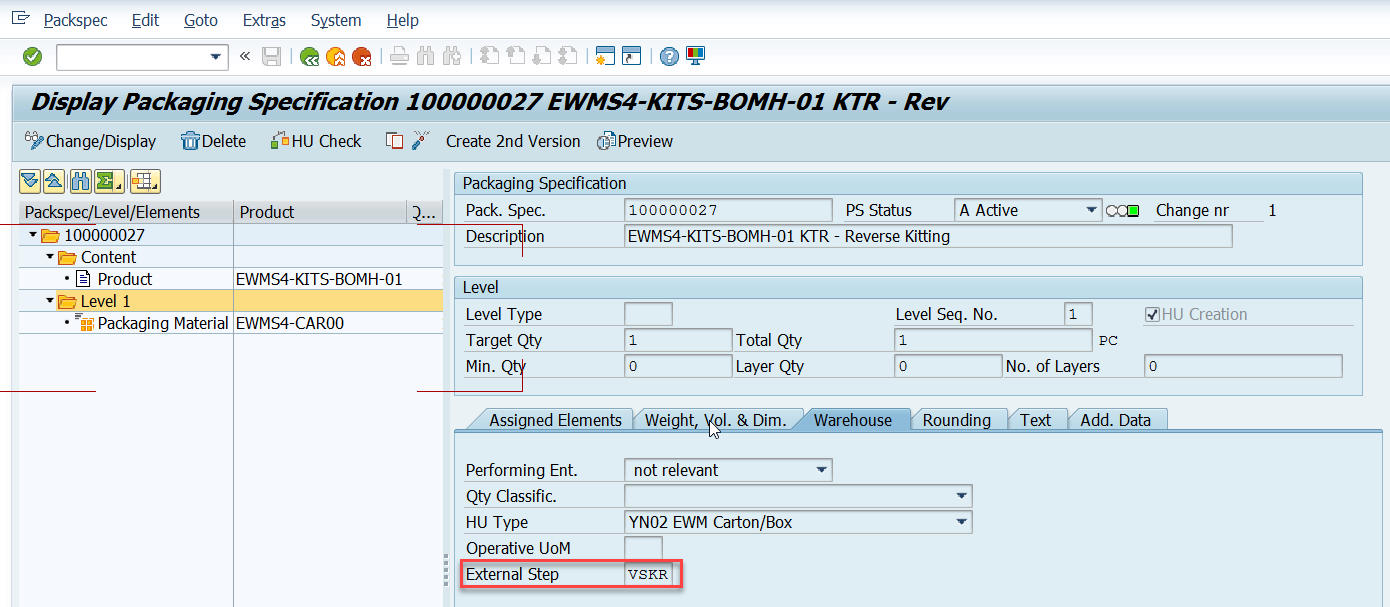Collapse the Level 1 folder node
The image size is (1390, 607).
click(50, 302)
